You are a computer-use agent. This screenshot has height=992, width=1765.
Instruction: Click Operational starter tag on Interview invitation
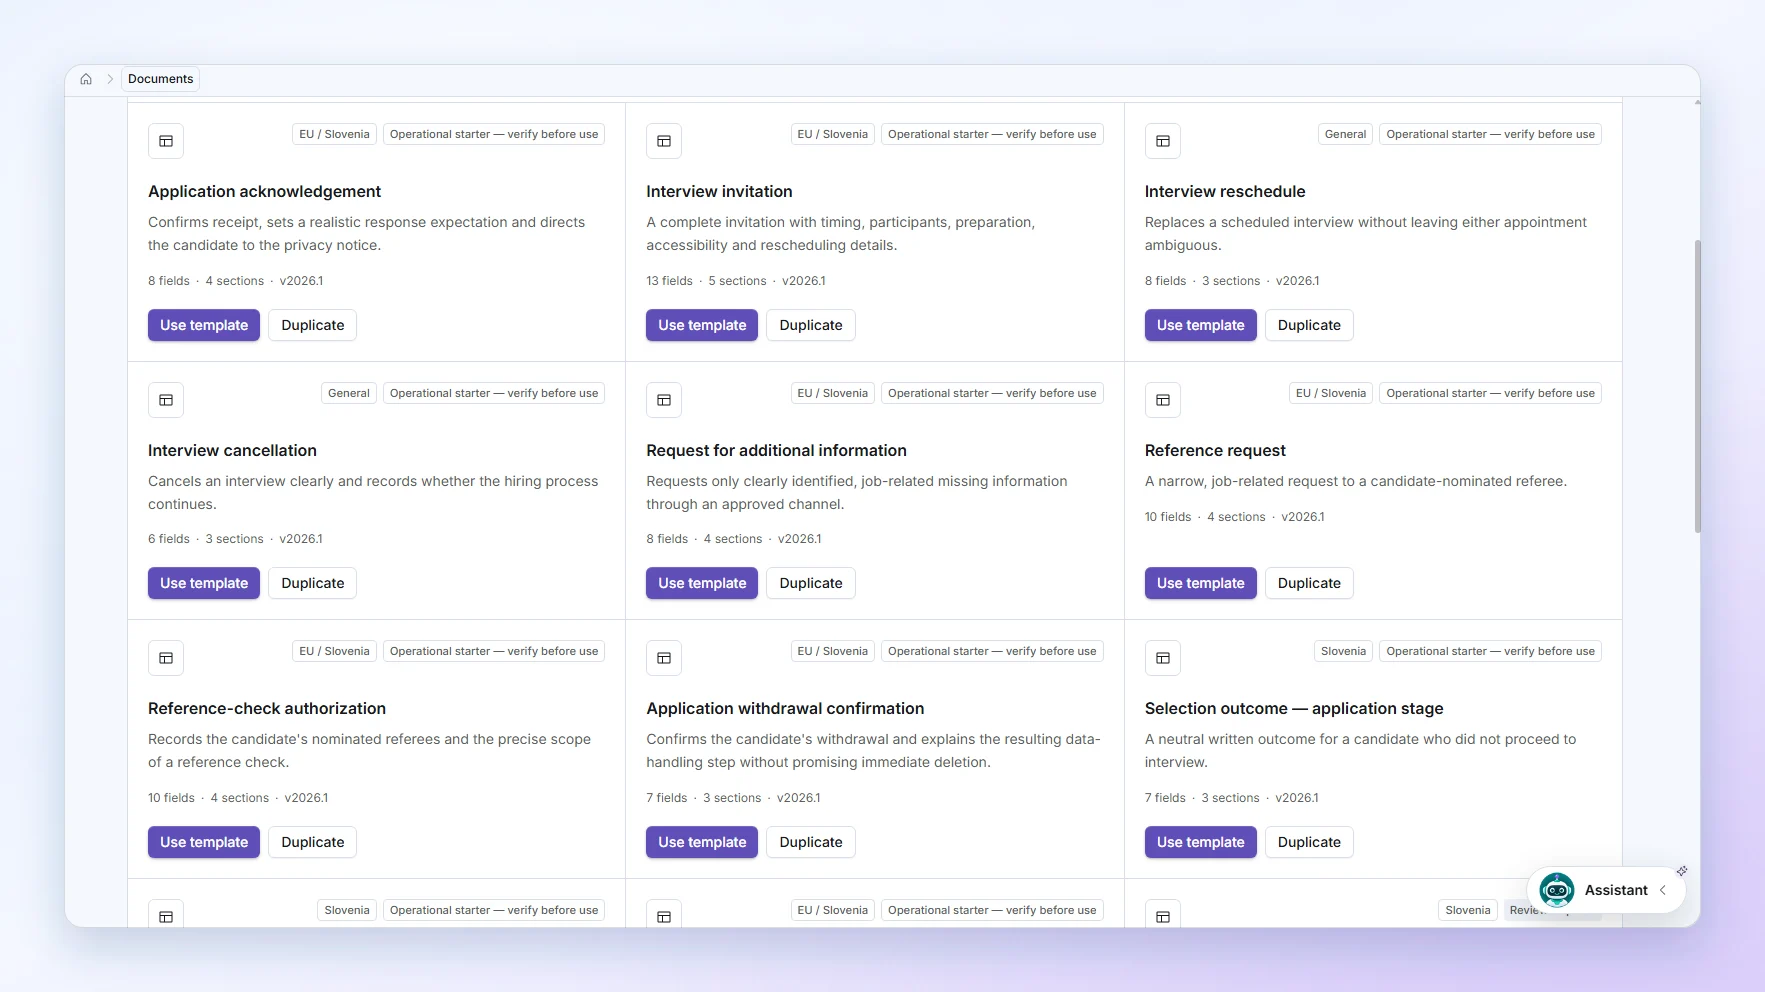[x=992, y=134]
